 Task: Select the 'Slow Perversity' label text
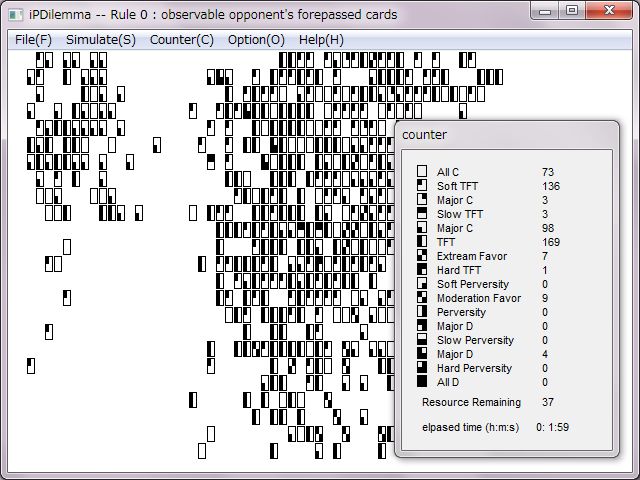pos(475,340)
